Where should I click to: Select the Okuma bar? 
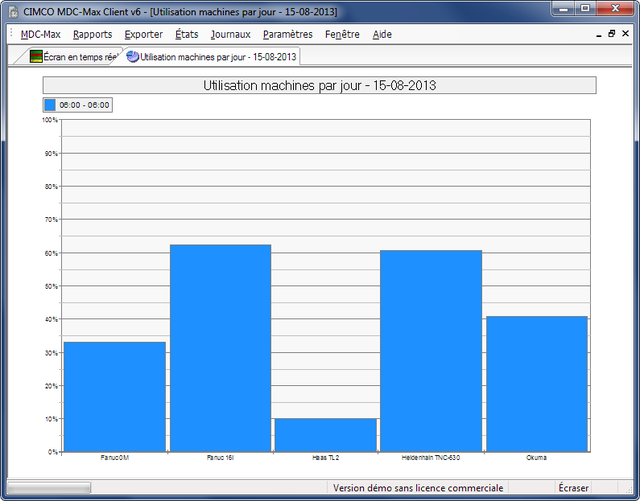(x=537, y=384)
